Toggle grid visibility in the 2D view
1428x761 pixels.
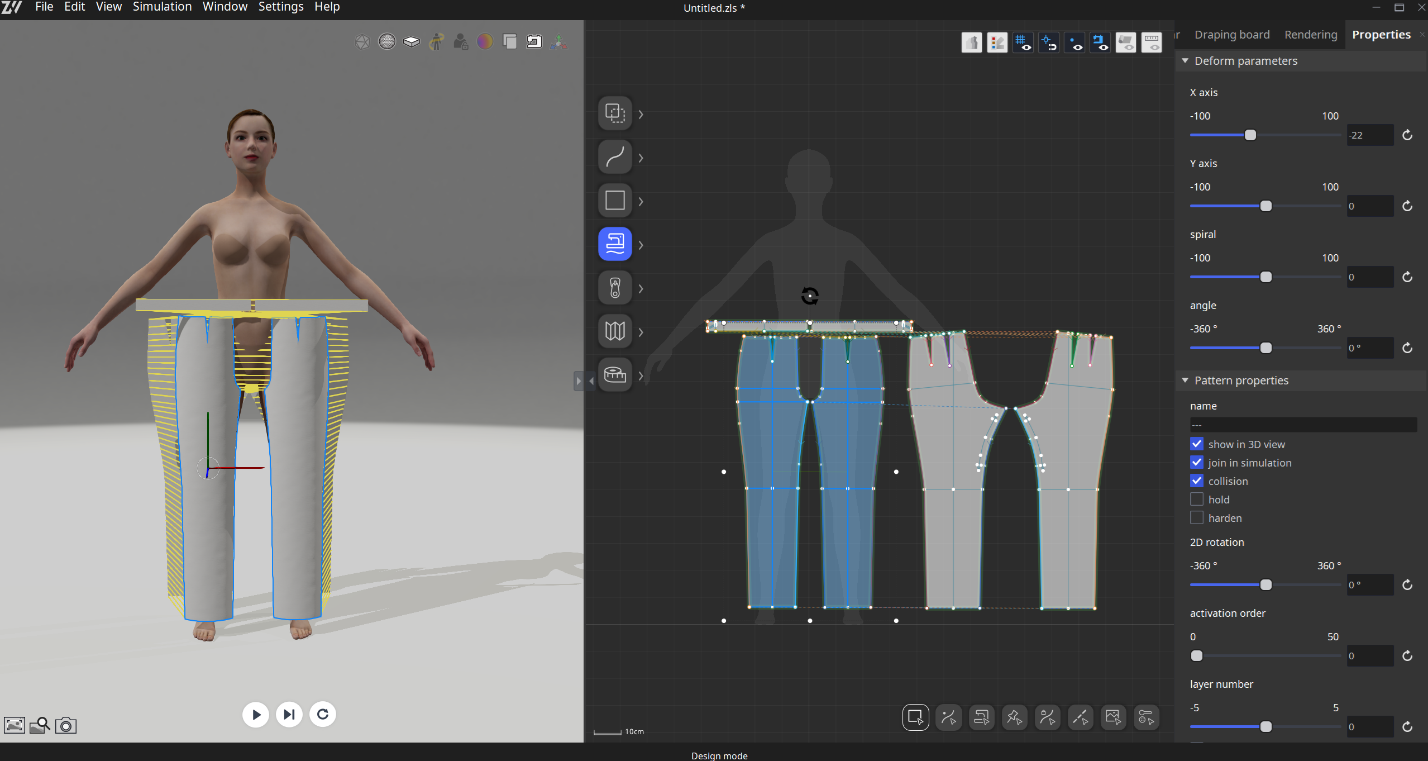[1023, 42]
